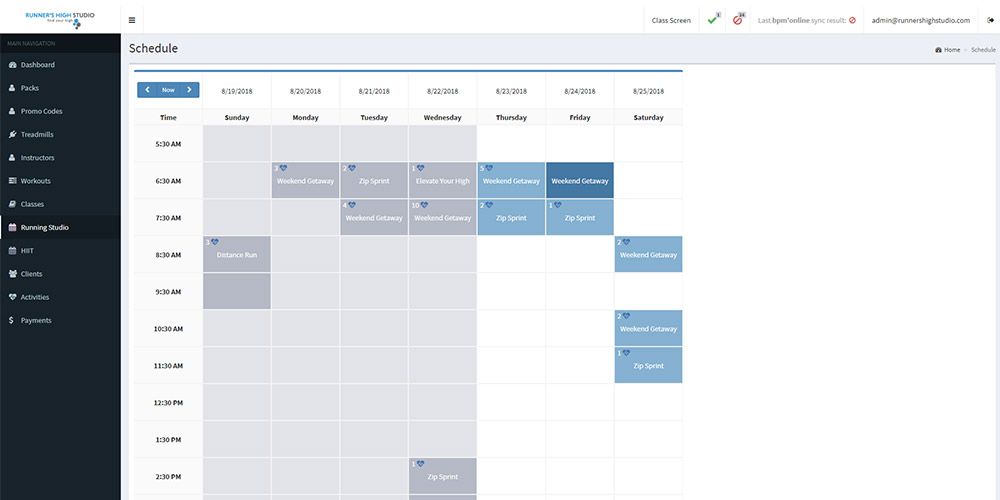
Task: Click the Activities heartbeat icon
Action: [12, 297]
